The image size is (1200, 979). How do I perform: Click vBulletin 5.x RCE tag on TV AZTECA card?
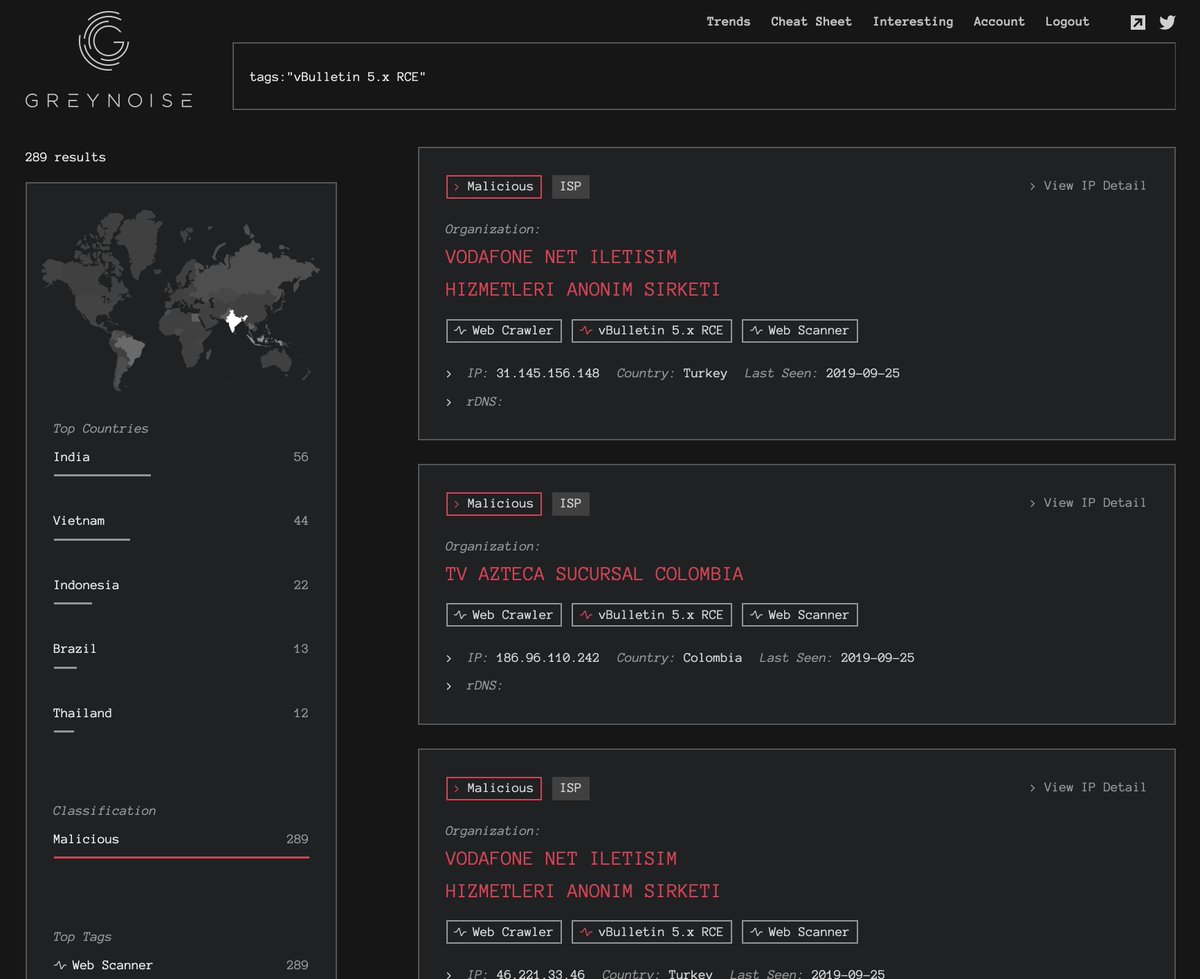click(x=652, y=615)
